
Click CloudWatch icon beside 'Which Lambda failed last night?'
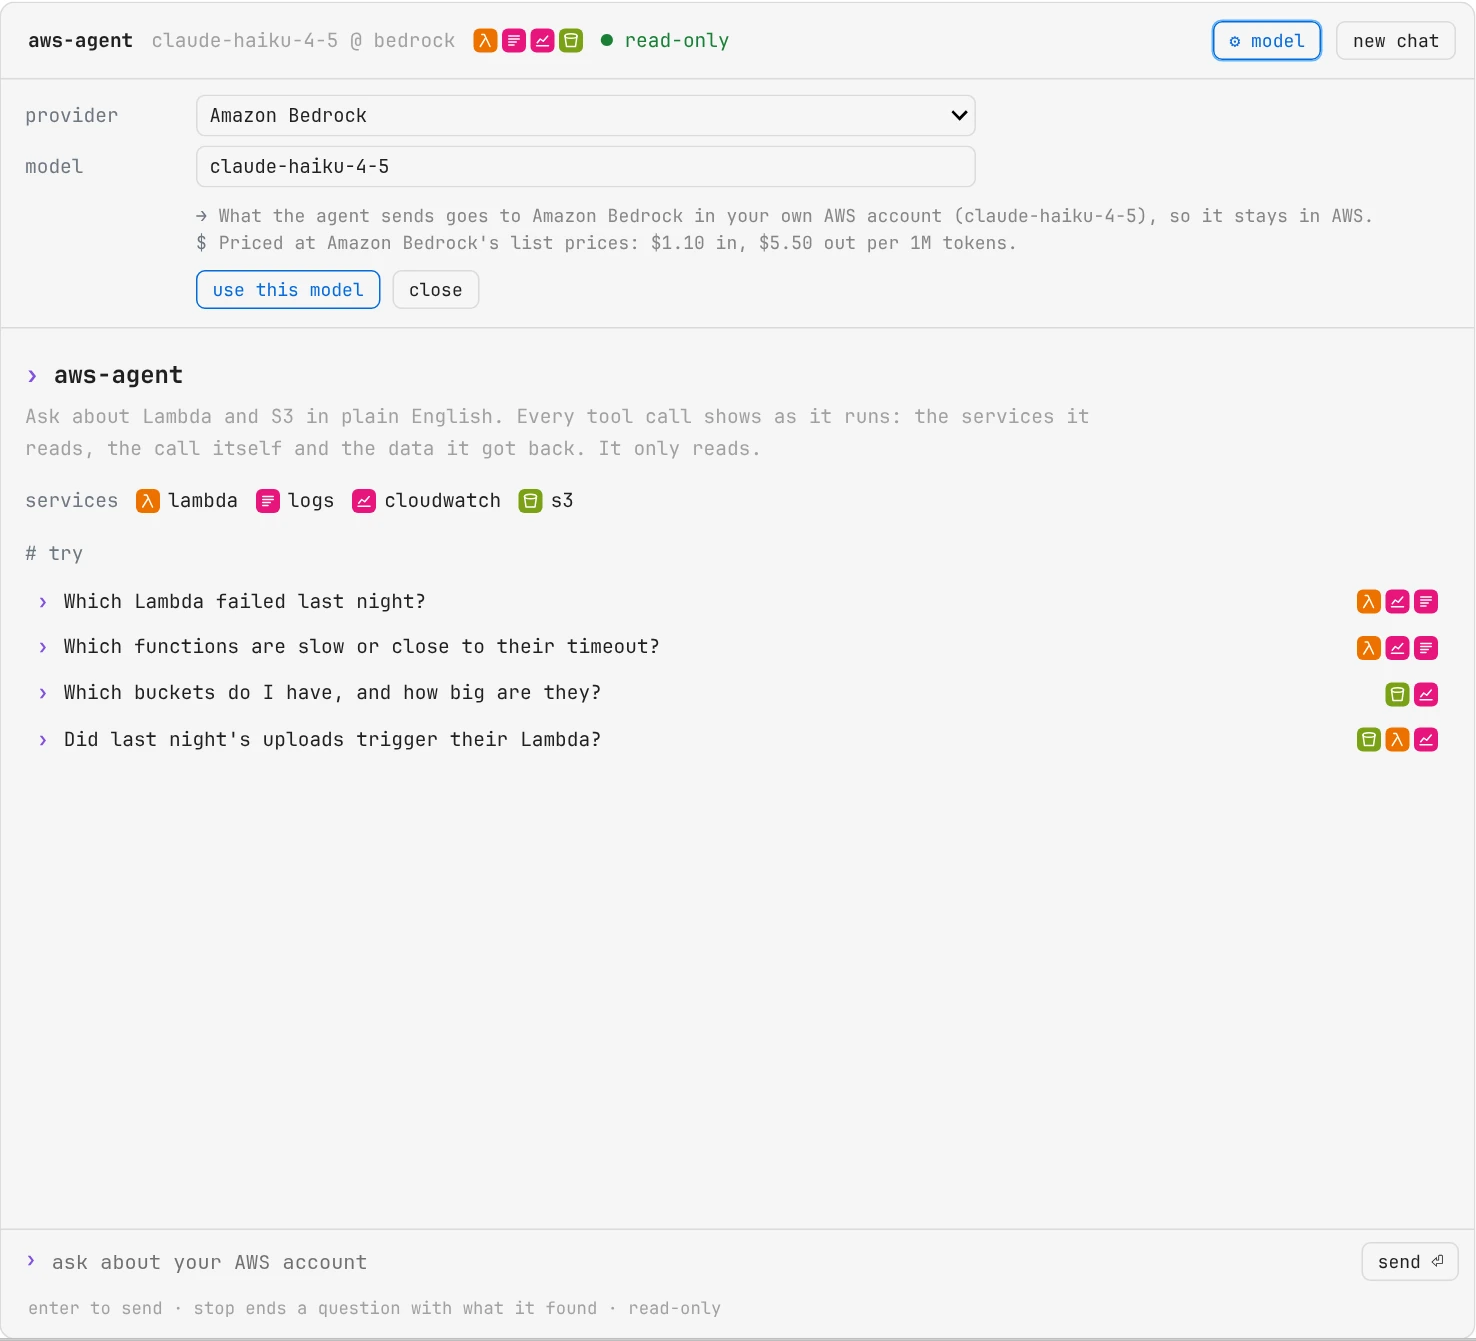click(x=1398, y=601)
